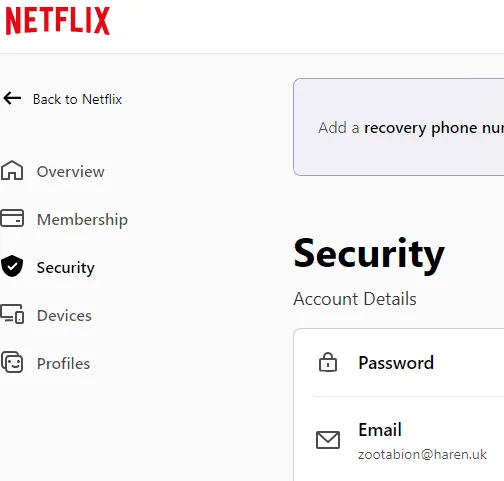Click the Account Details subheading
The image size is (504, 481).
coord(355,299)
